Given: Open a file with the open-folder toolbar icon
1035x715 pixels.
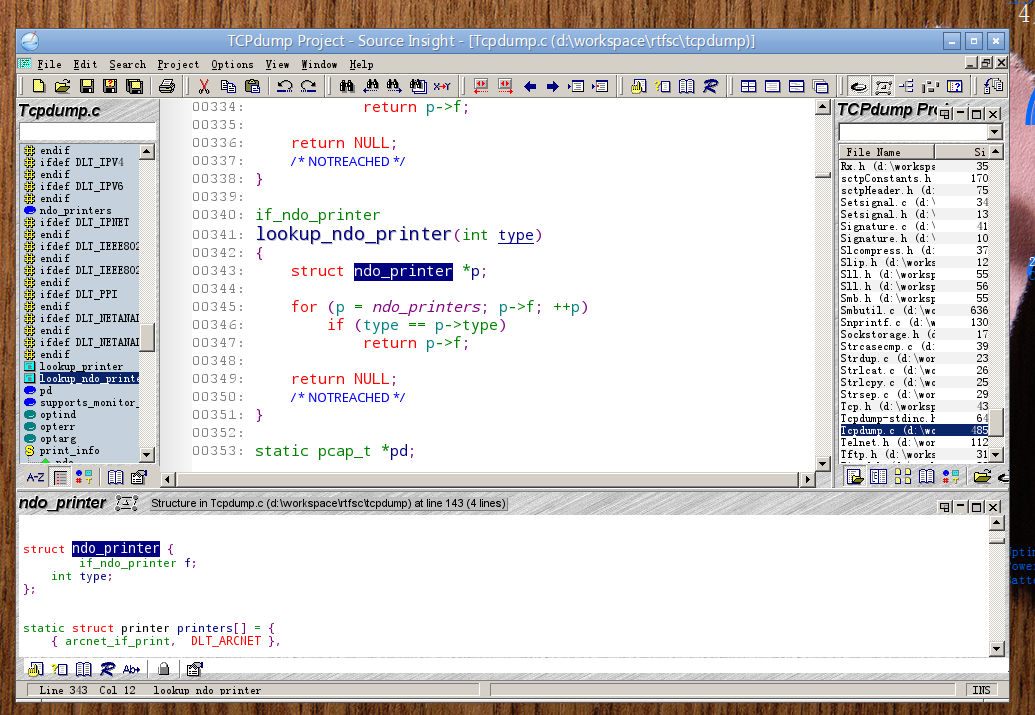Looking at the screenshot, I should click(x=62, y=86).
